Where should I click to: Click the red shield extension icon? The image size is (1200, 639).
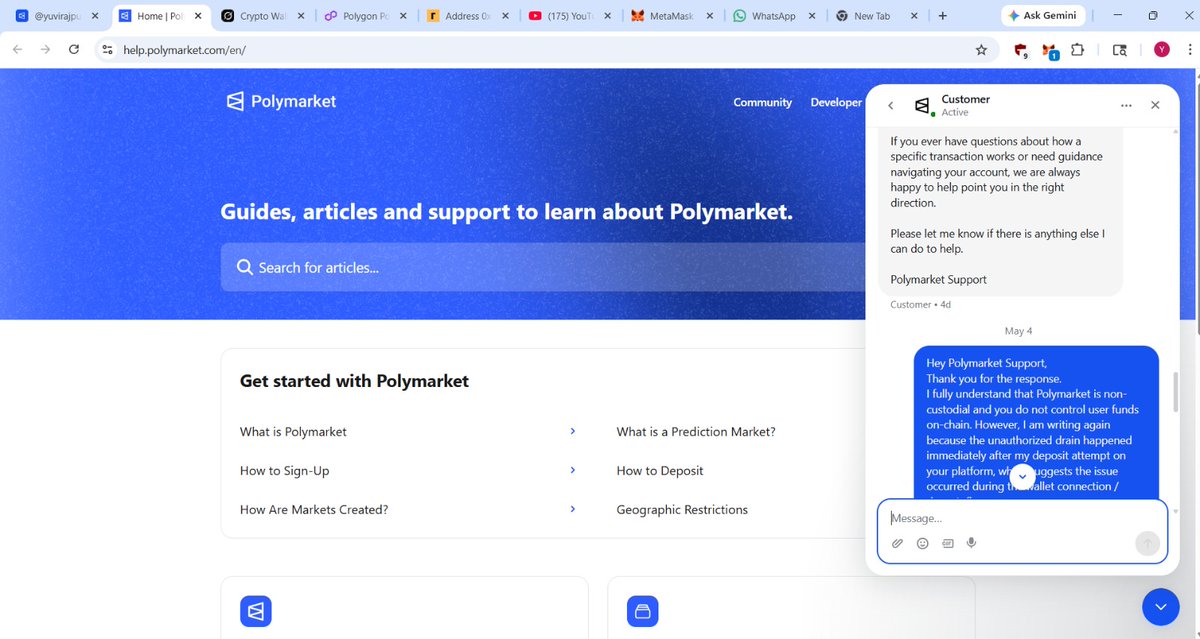[1021, 50]
